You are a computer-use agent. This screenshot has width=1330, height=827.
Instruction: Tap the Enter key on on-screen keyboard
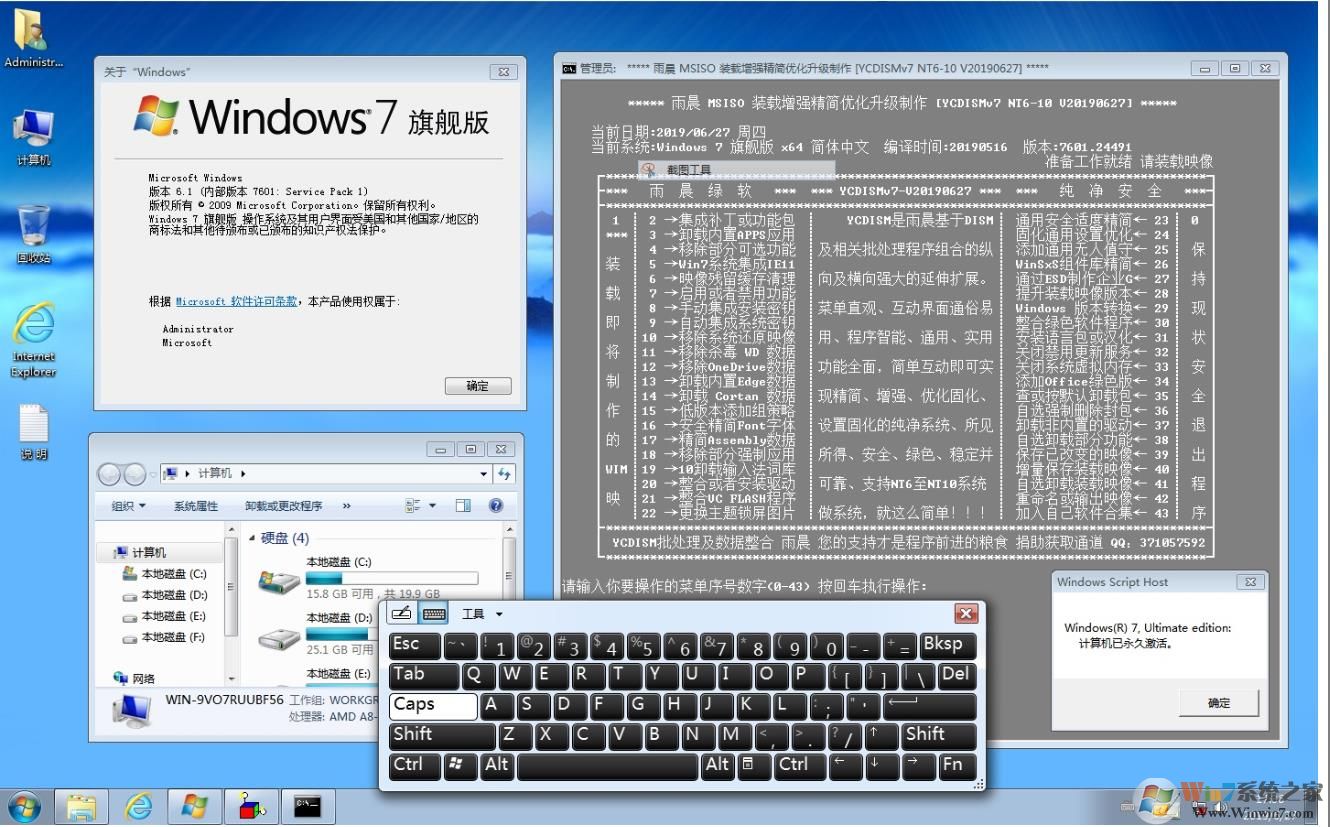928,705
